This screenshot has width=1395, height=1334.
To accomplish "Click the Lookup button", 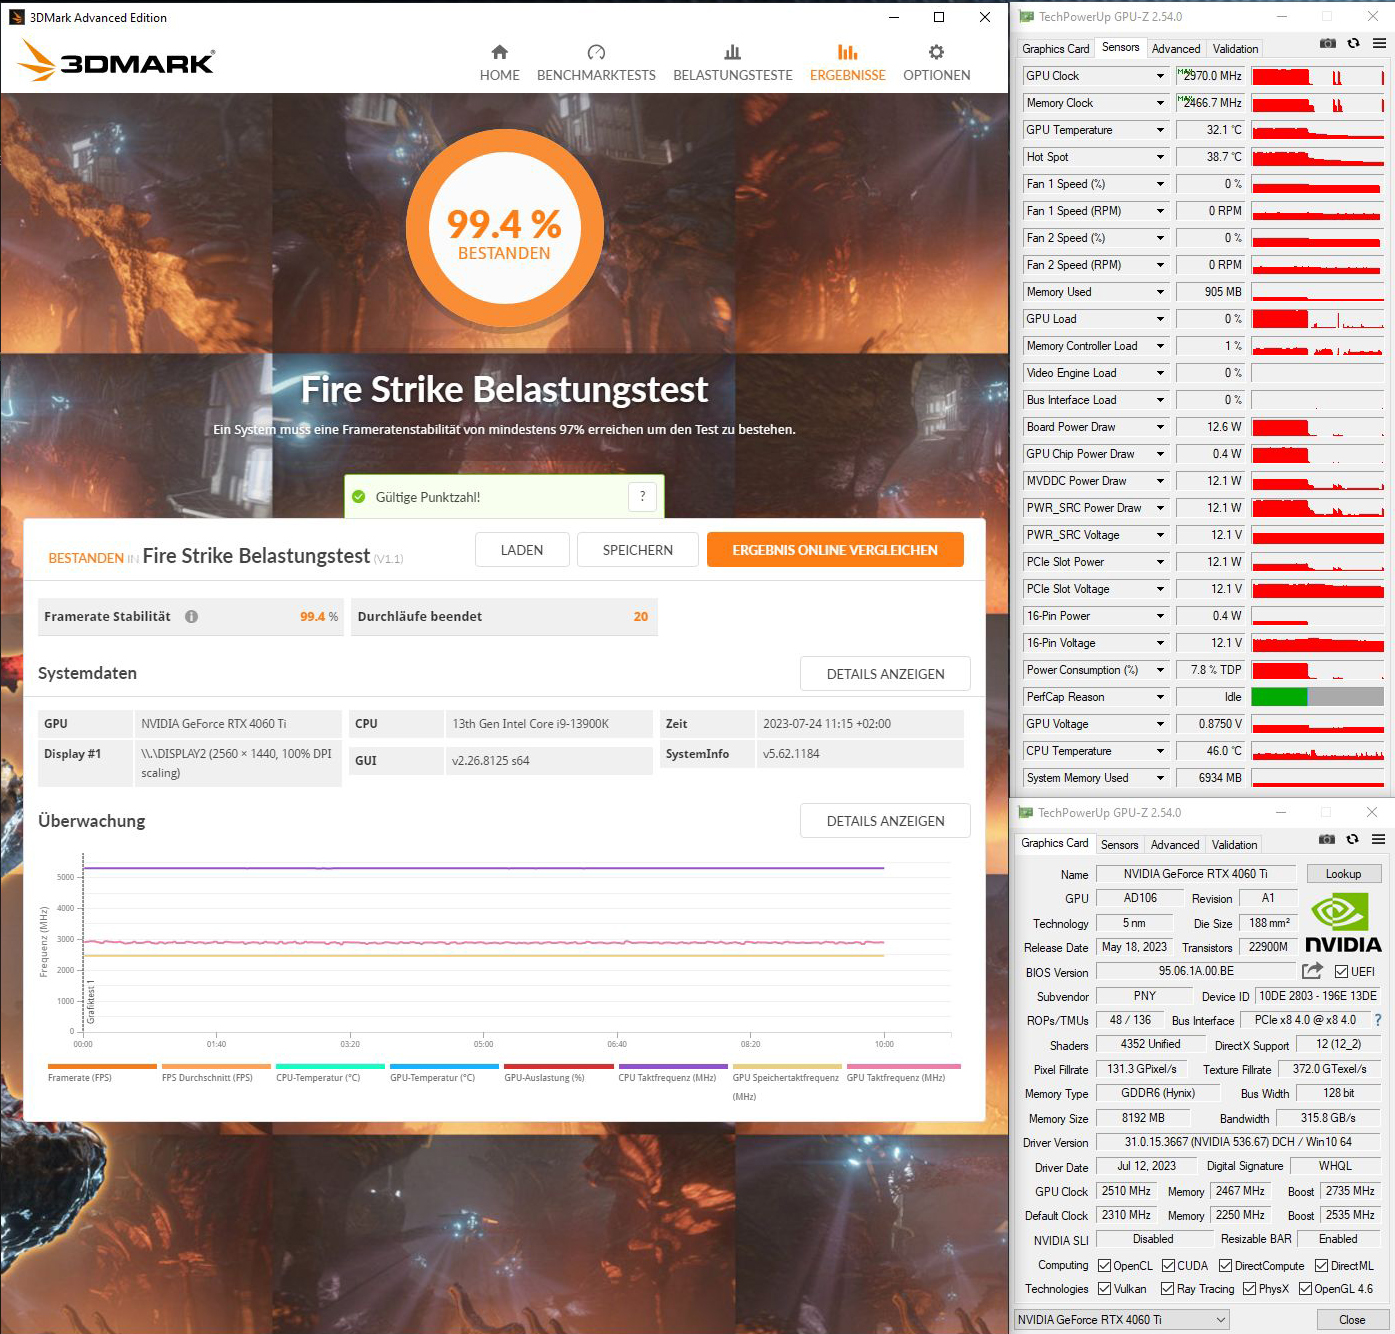I will tap(1342, 874).
